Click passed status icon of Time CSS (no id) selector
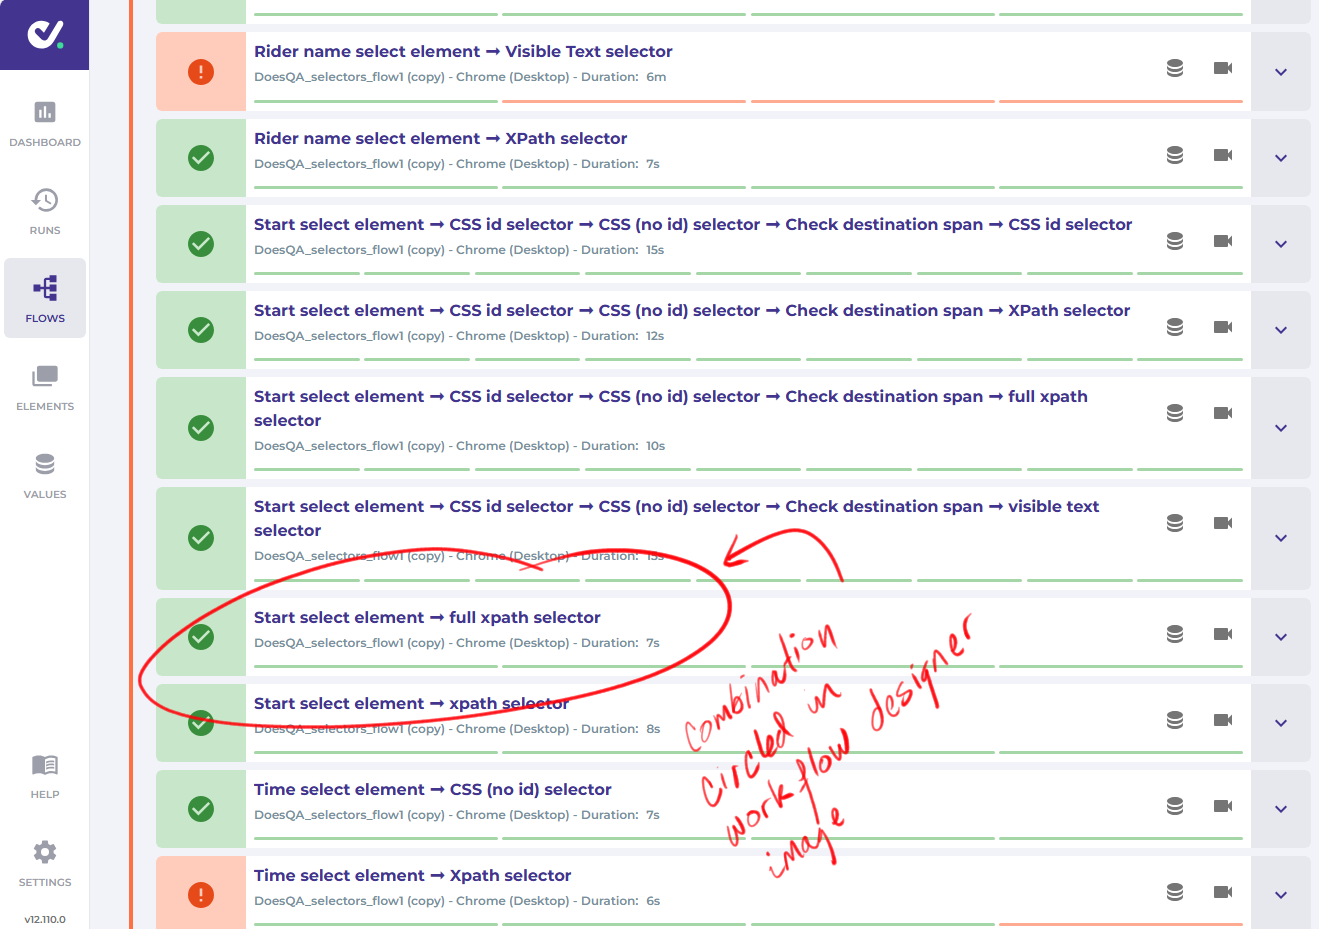 (x=201, y=809)
